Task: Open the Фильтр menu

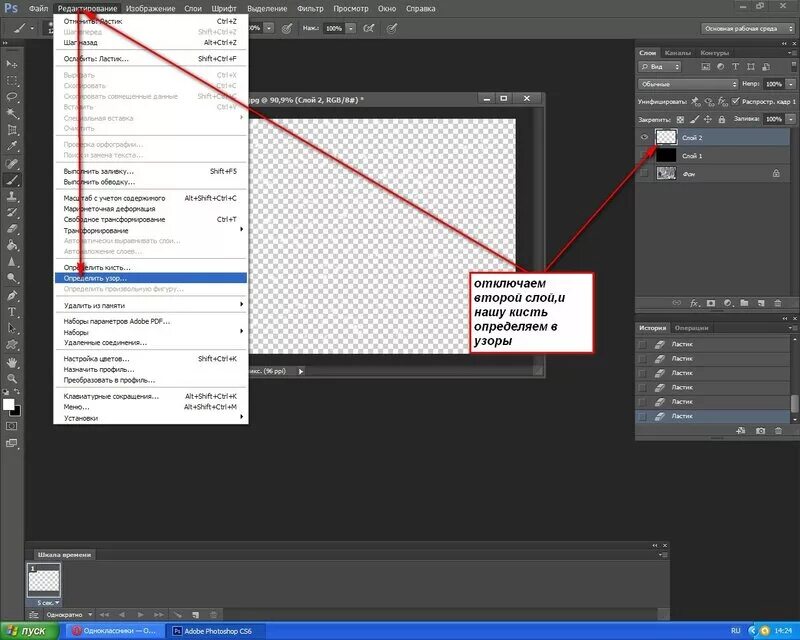Action: click(310, 8)
